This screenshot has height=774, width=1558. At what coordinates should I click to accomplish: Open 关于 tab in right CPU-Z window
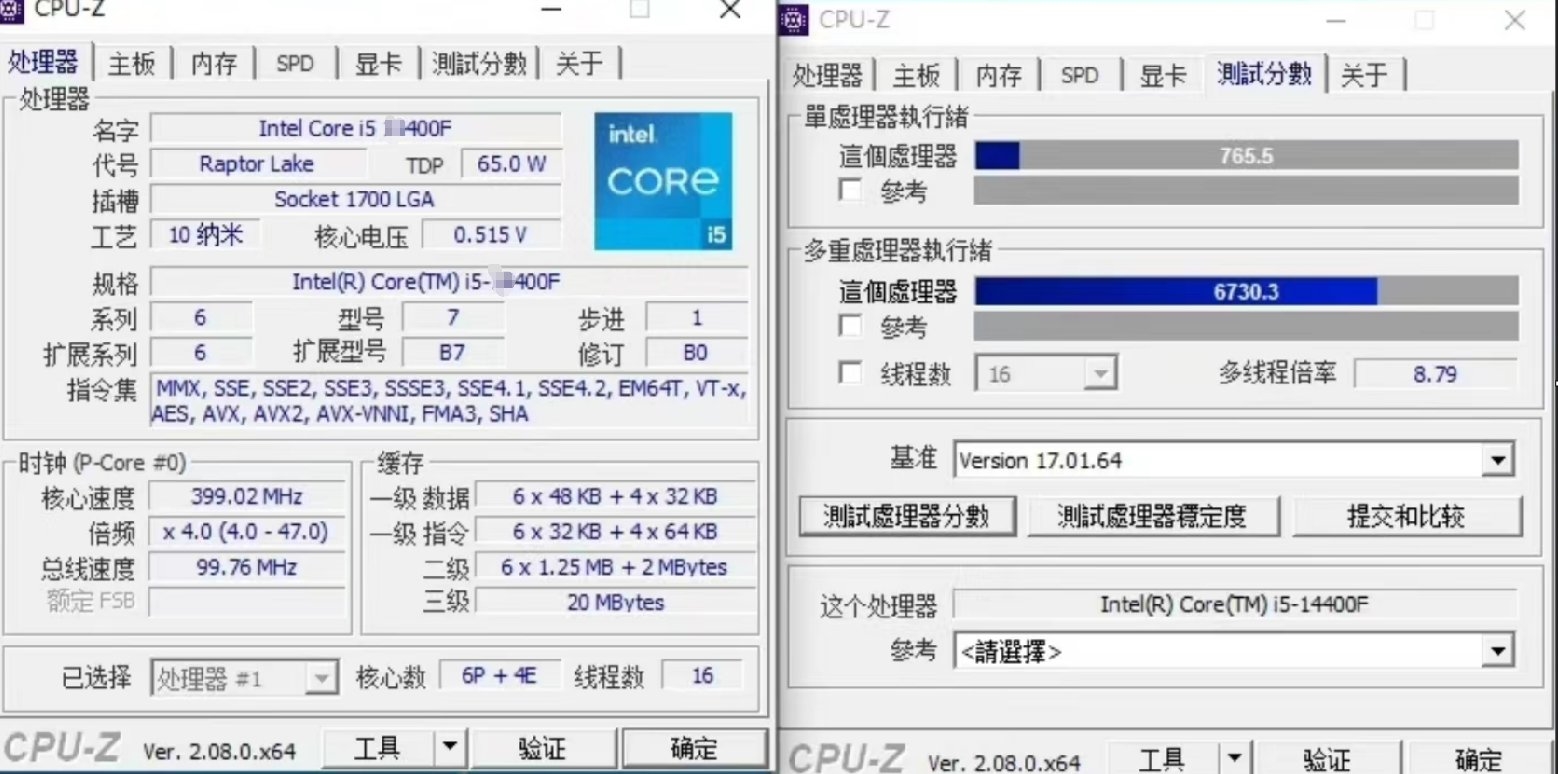pos(1365,75)
